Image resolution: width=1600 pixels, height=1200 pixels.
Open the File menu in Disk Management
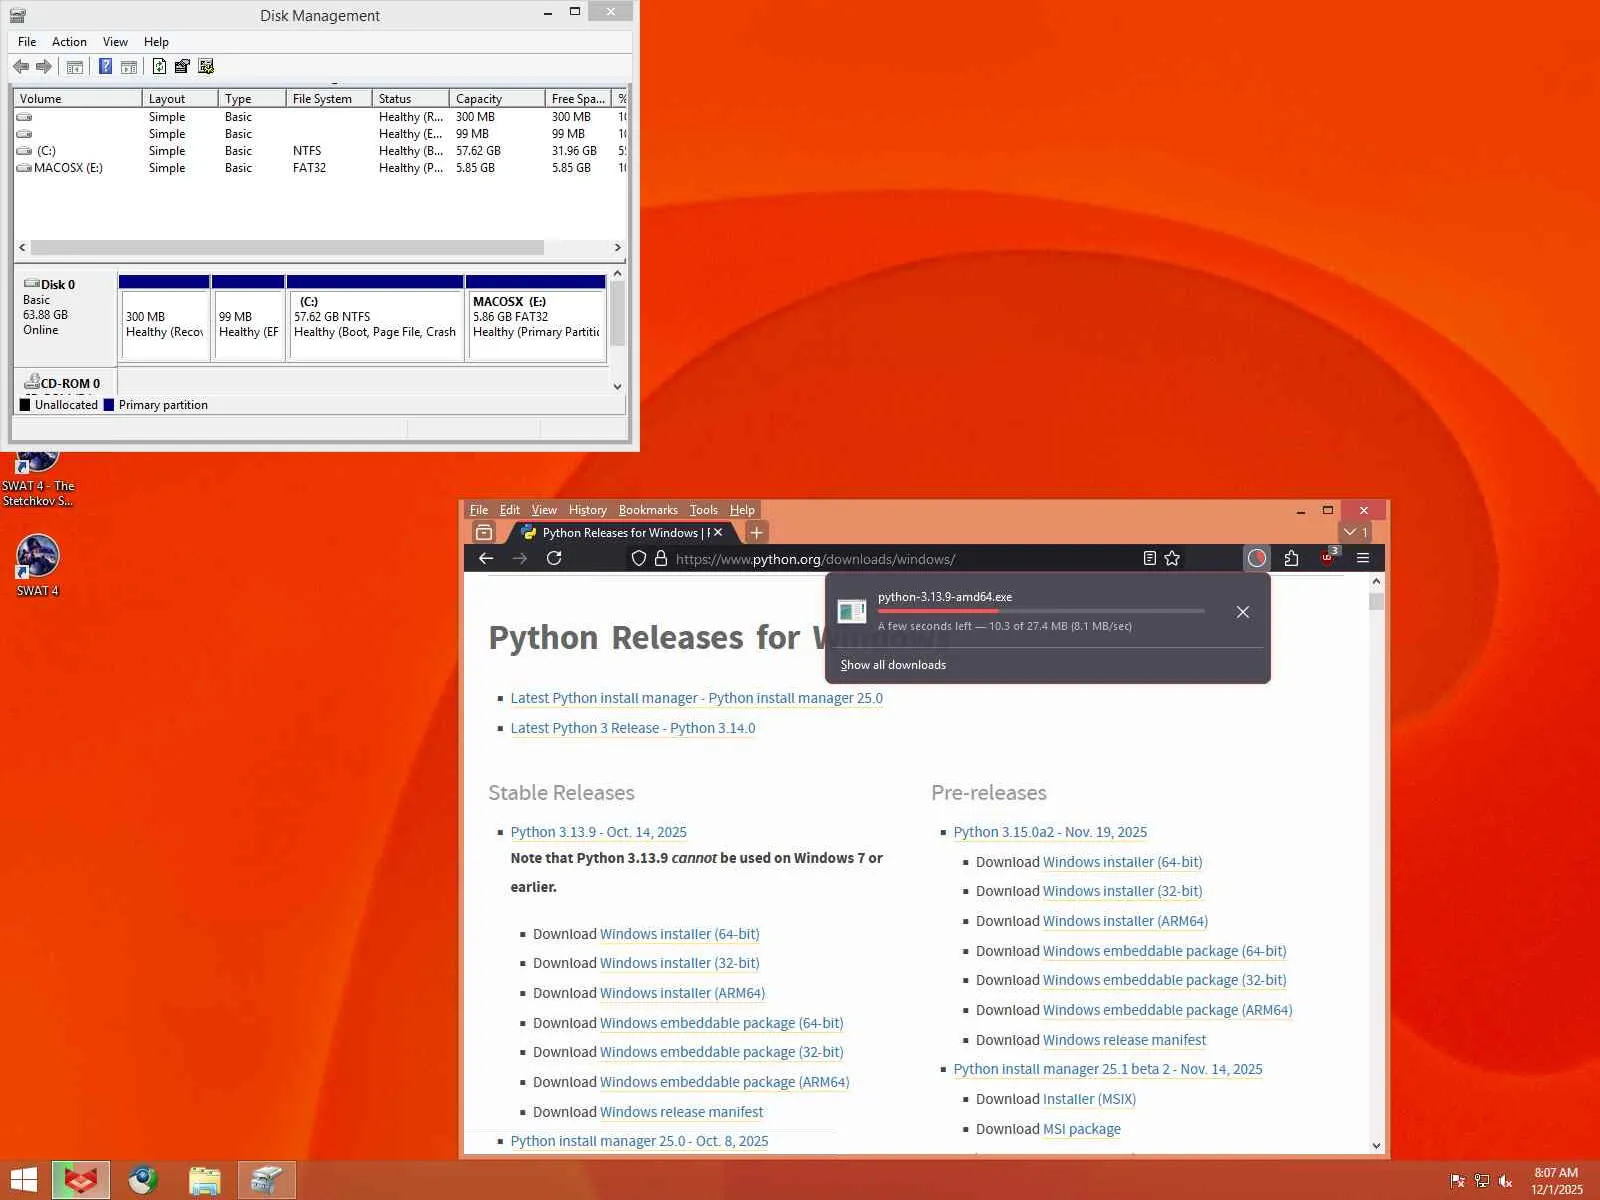(x=27, y=42)
